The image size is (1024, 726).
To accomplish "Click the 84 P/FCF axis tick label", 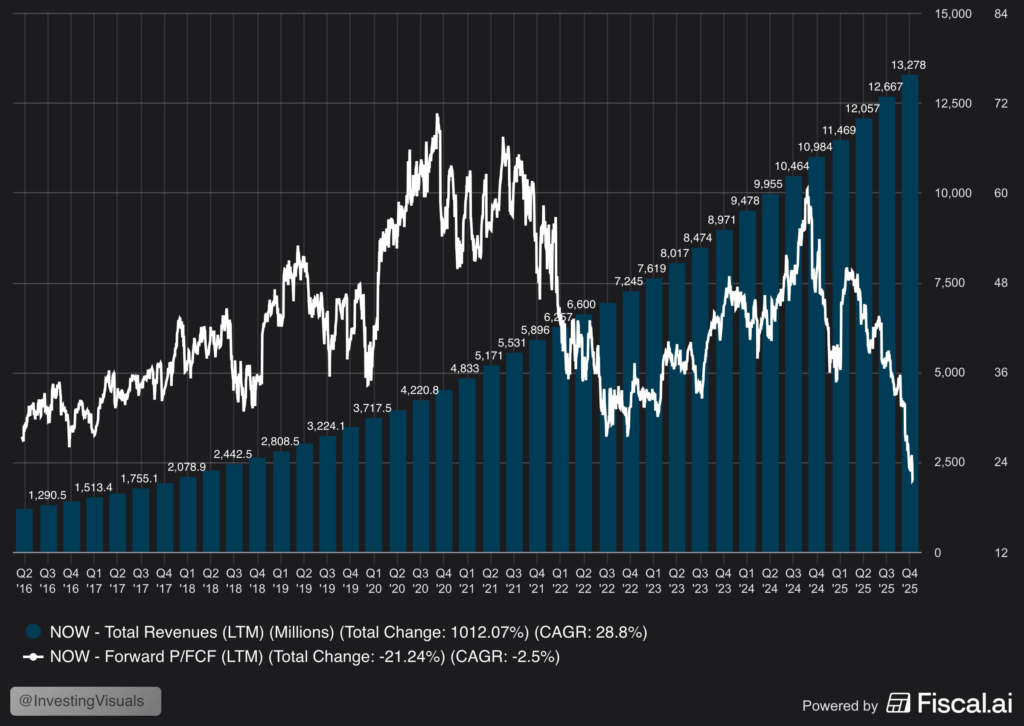I will 1000,14.
